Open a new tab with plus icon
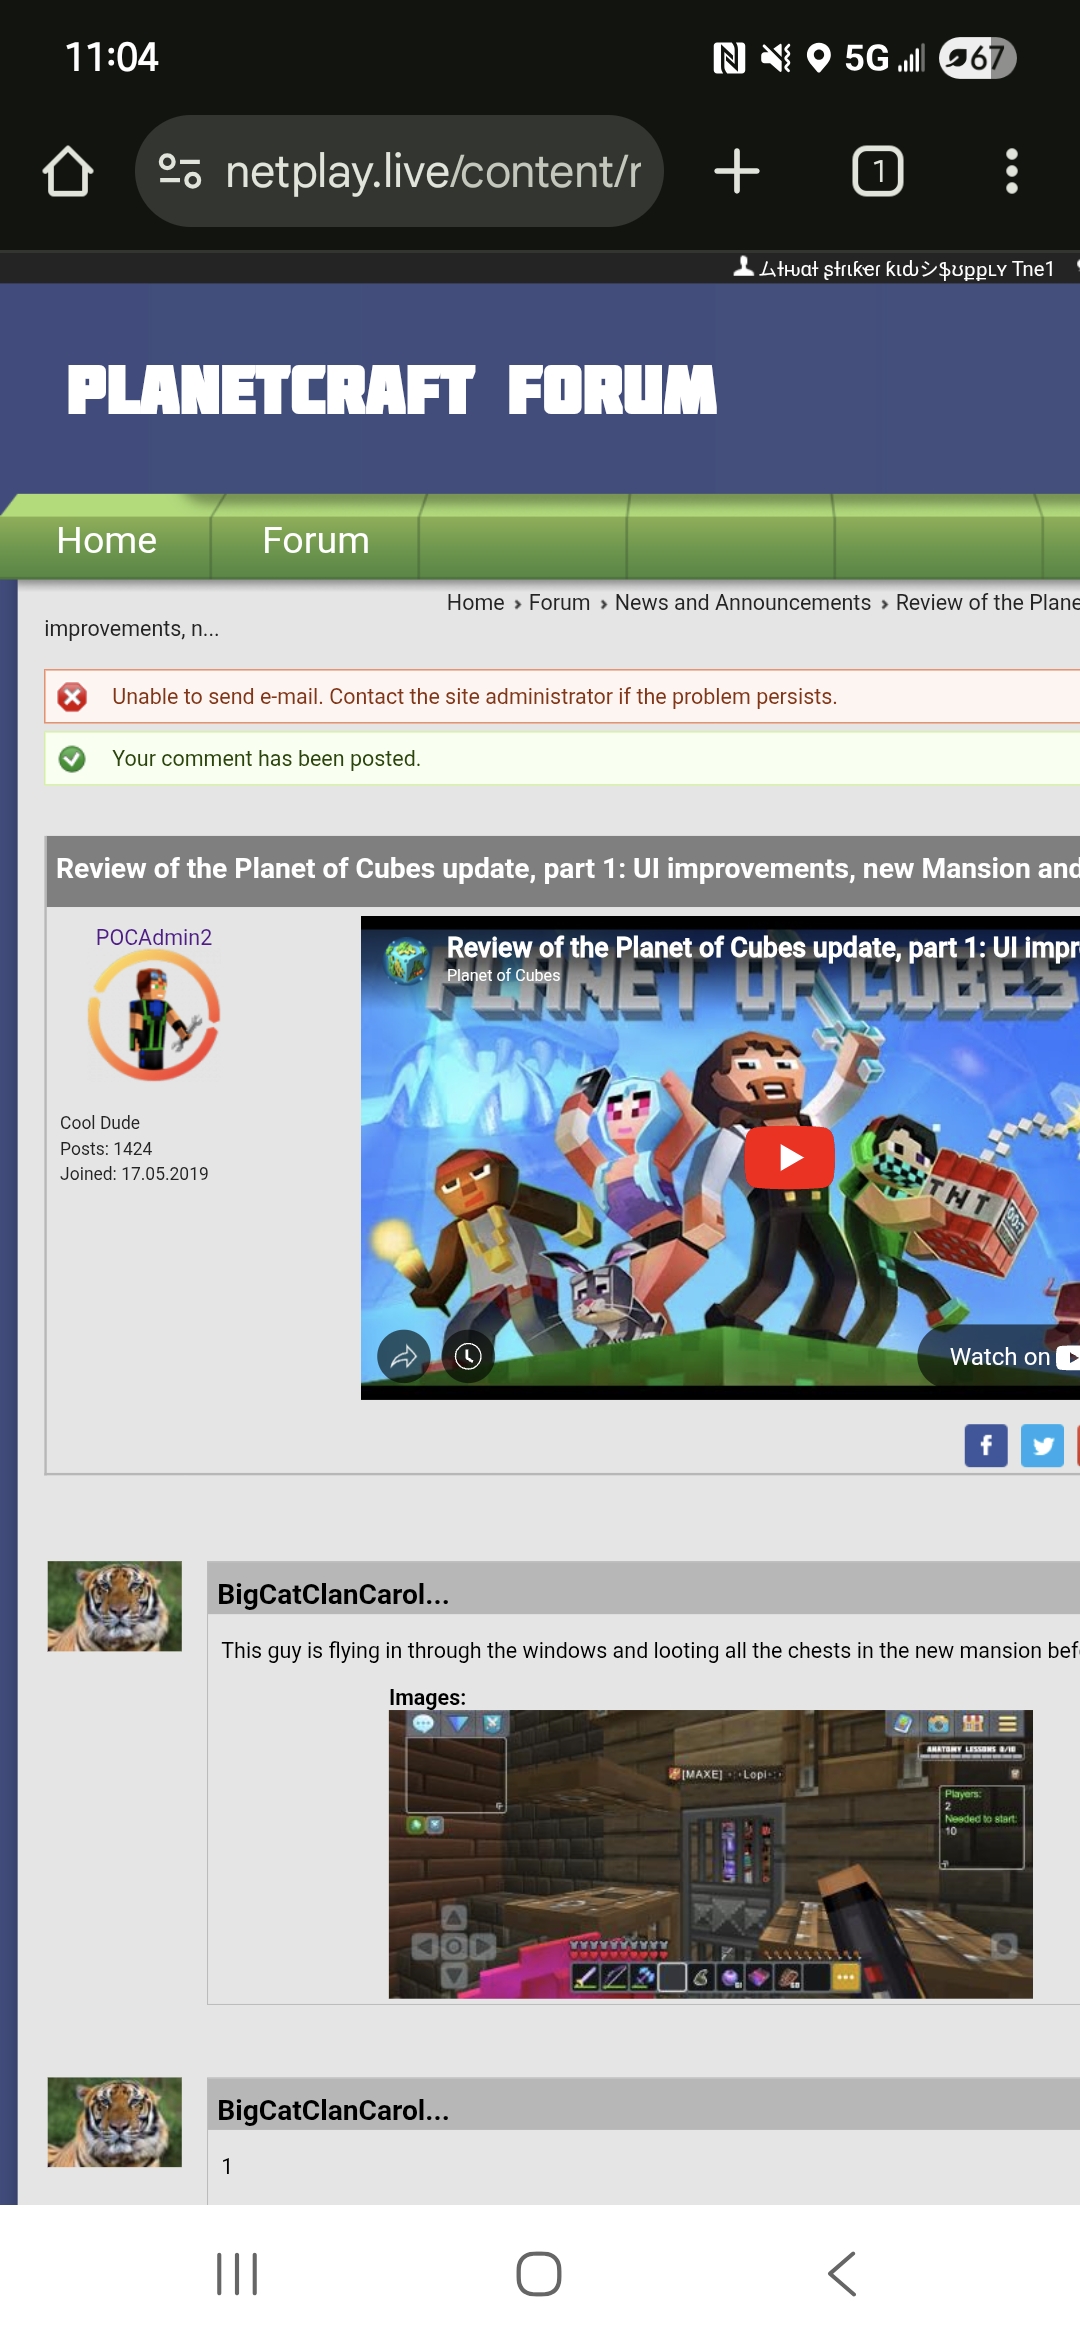 point(737,171)
